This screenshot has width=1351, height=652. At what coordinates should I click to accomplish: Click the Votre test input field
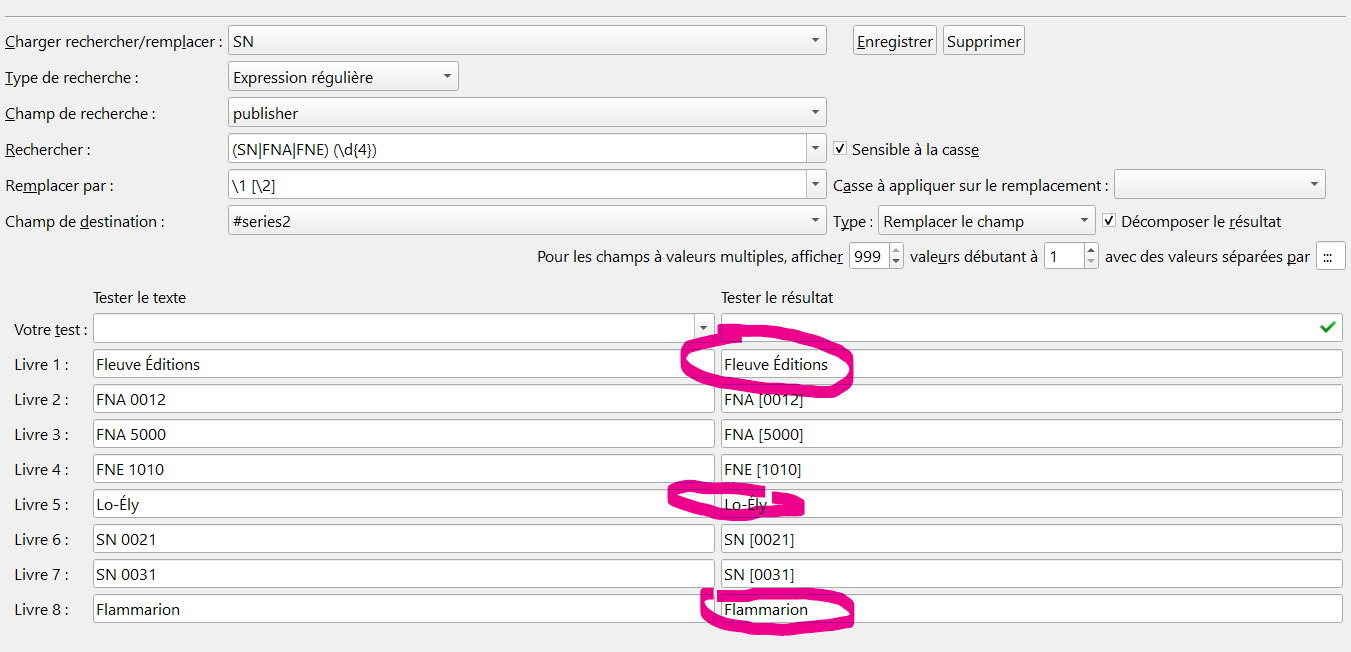(x=394, y=328)
